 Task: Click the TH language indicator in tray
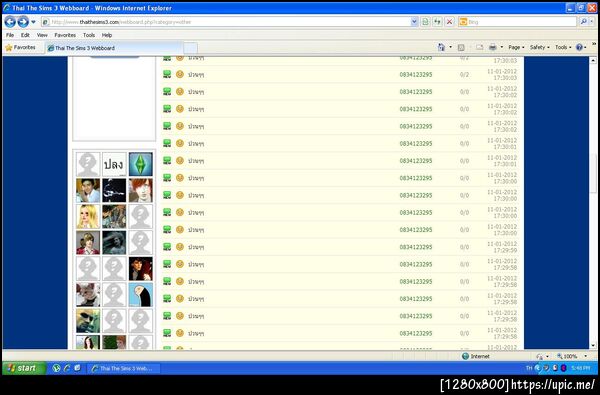pyautogui.click(x=529, y=368)
